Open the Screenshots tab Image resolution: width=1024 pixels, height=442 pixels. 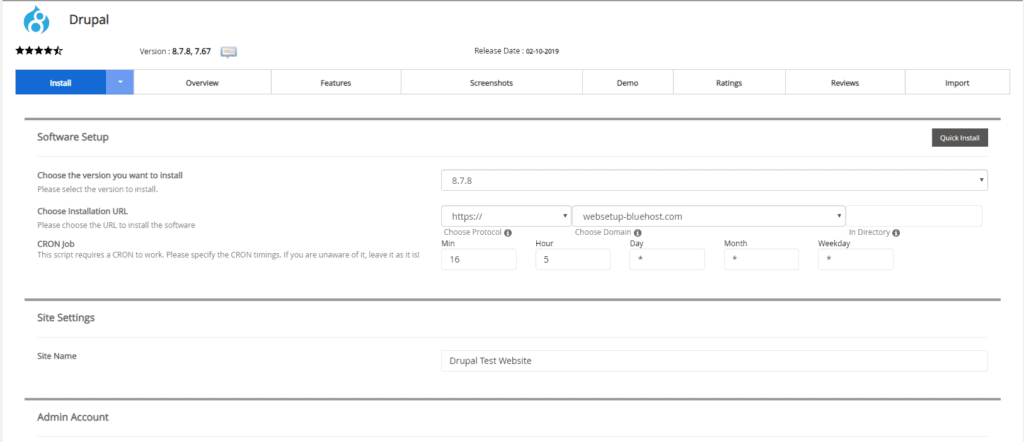coord(491,83)
